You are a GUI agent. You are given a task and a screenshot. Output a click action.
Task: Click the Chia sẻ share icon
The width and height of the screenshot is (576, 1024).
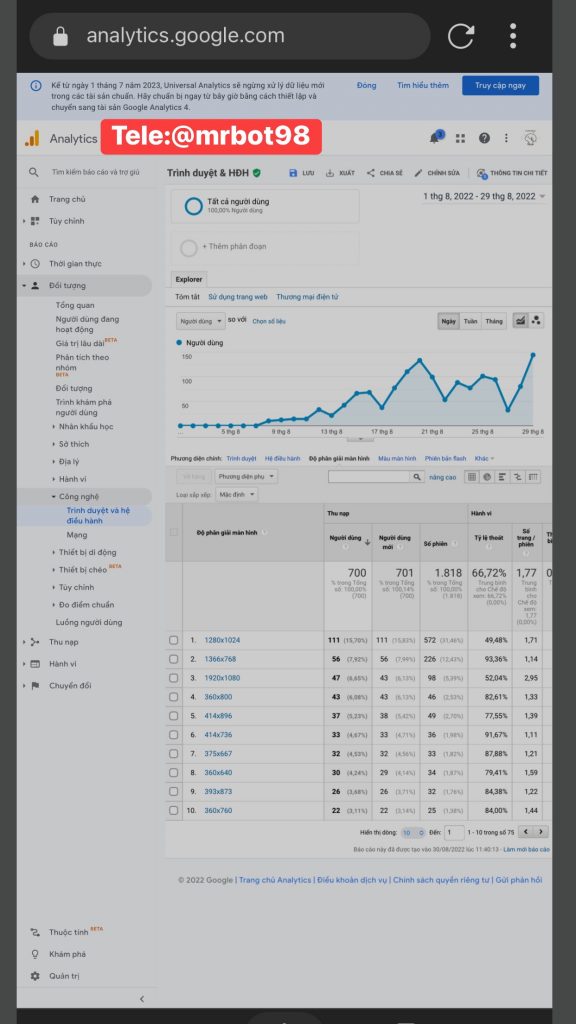(x=370, y=173)
